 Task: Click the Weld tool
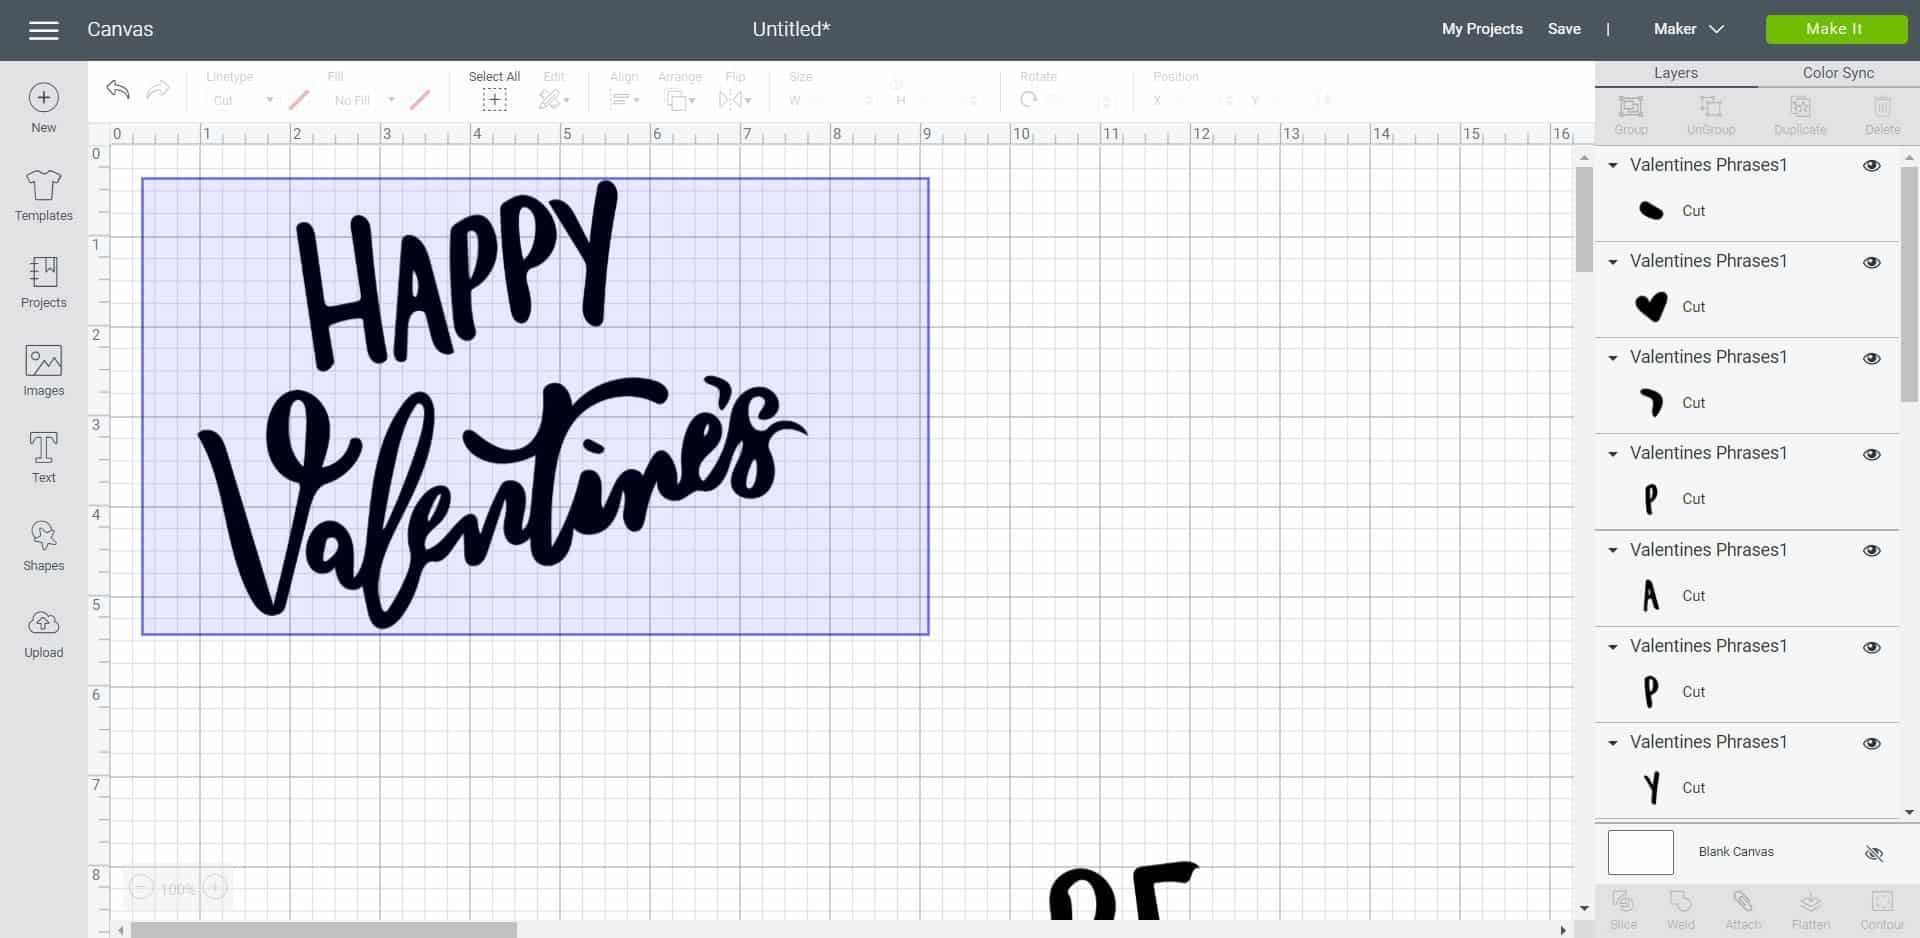coord(1680,910)
